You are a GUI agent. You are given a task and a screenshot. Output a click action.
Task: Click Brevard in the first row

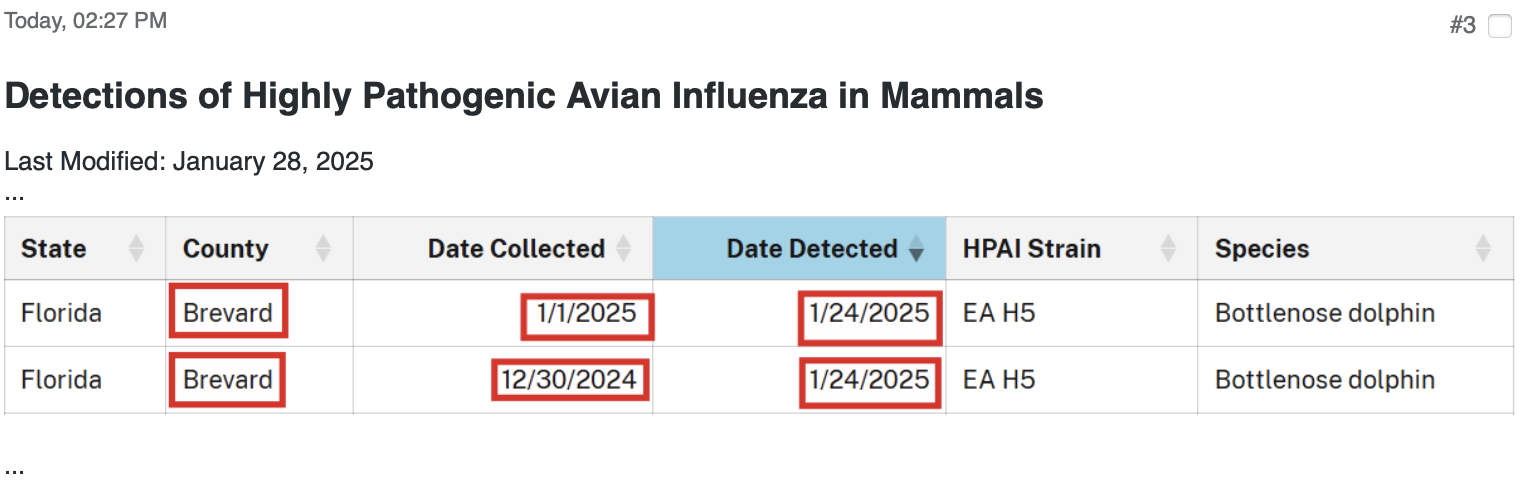(228, 313)
